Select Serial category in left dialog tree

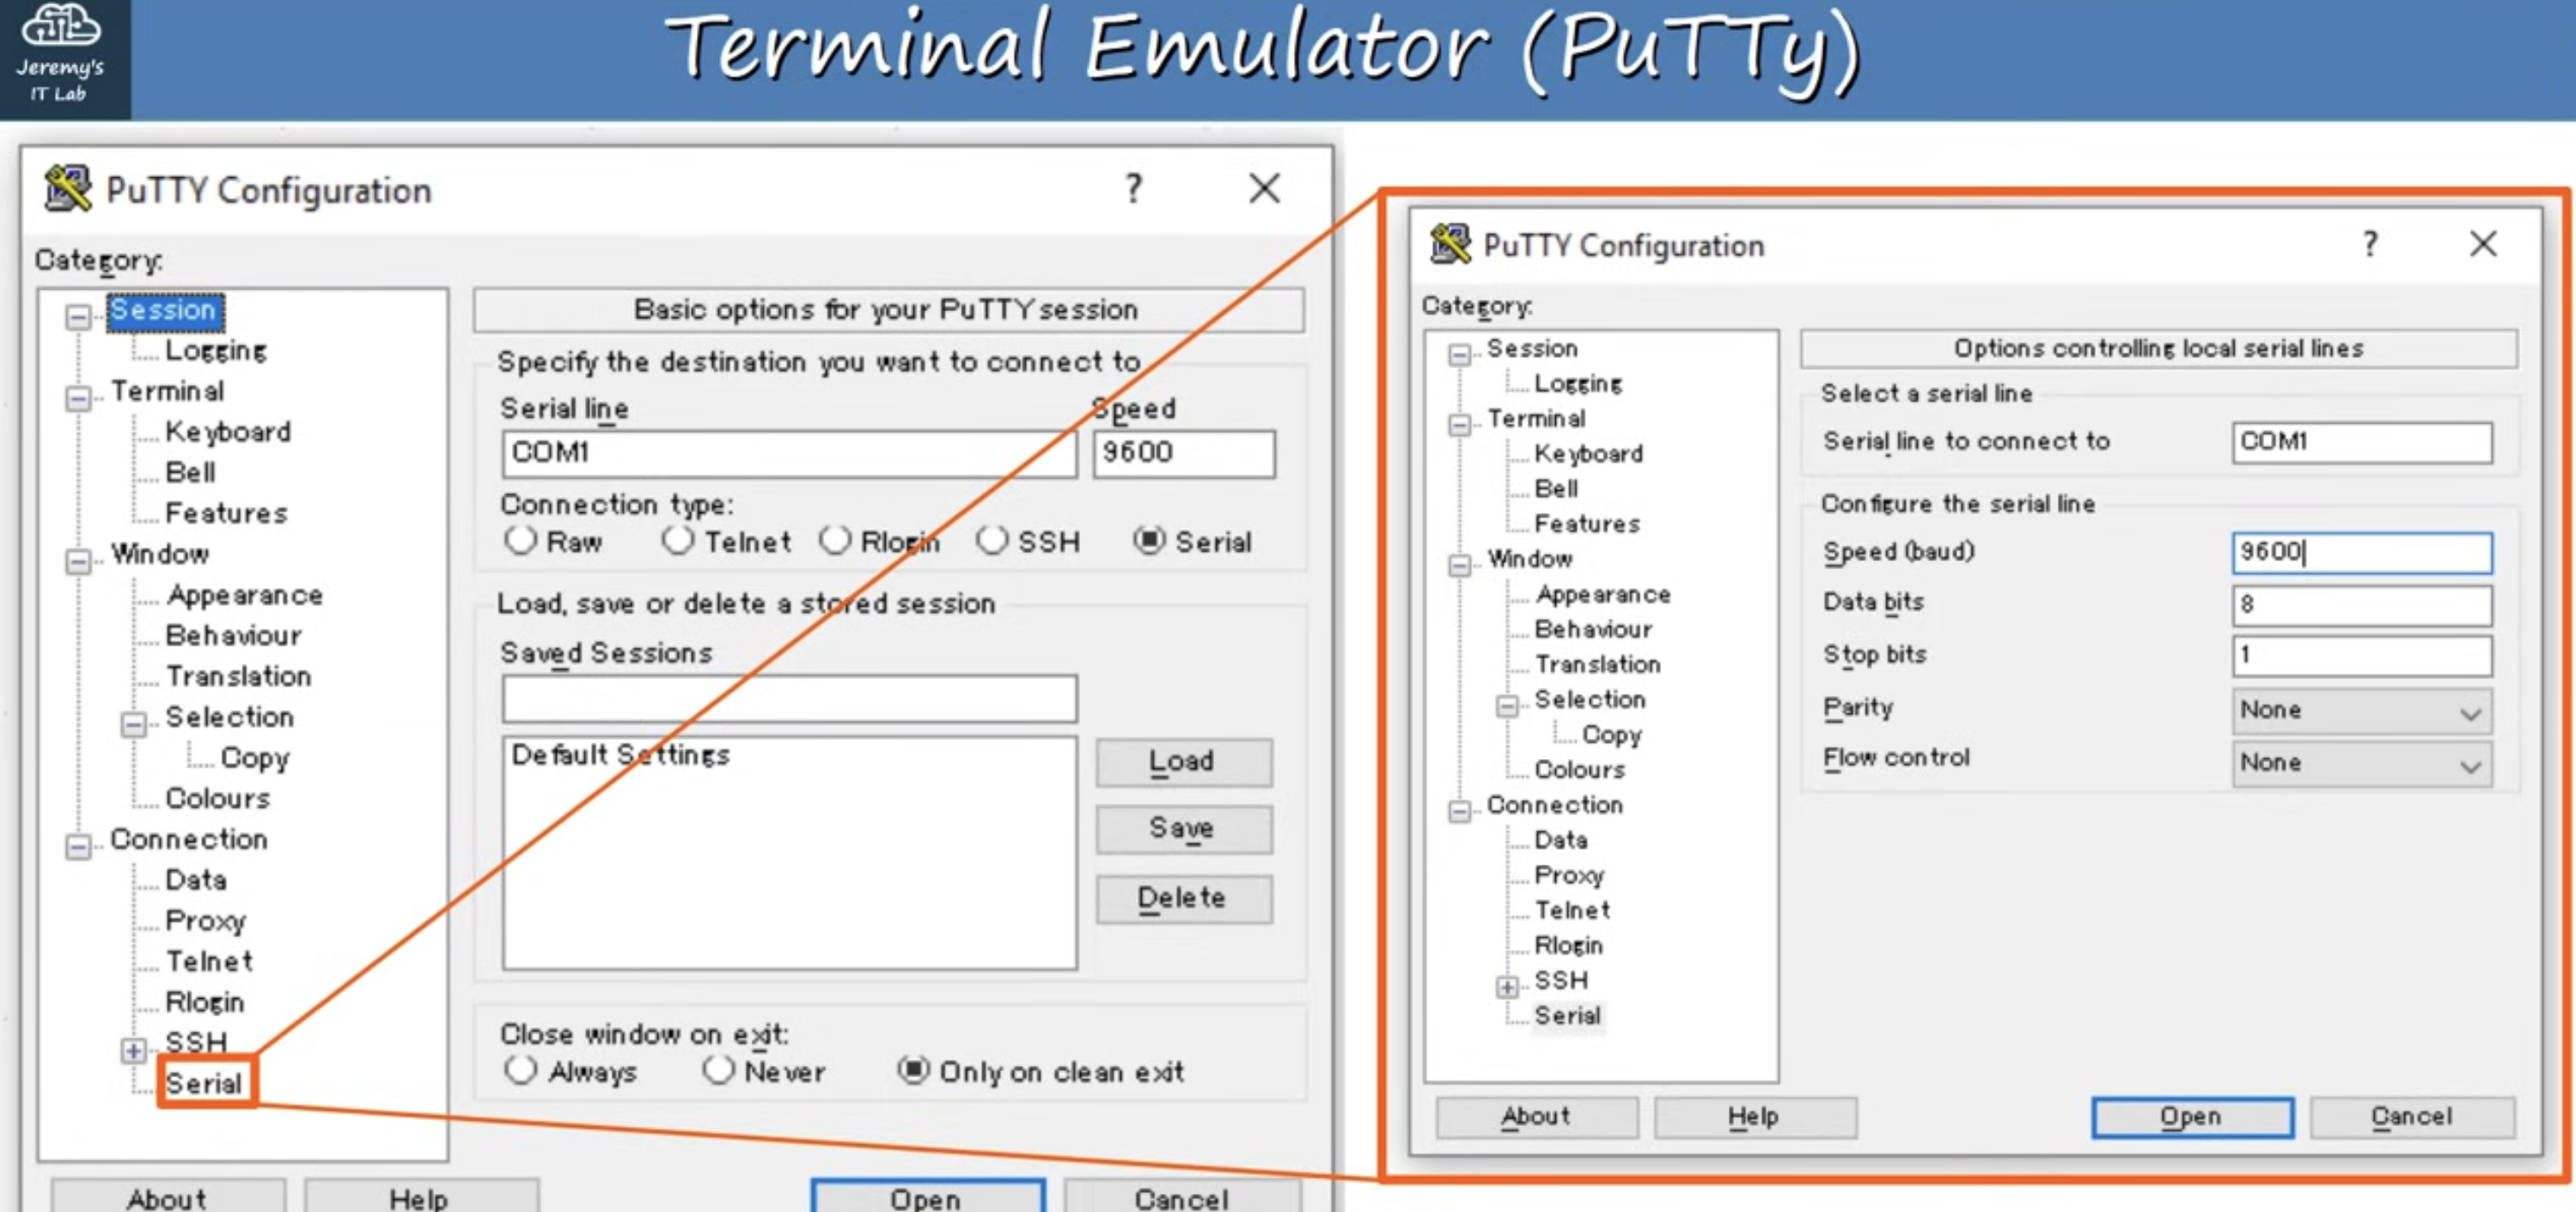coord(204,1083)
